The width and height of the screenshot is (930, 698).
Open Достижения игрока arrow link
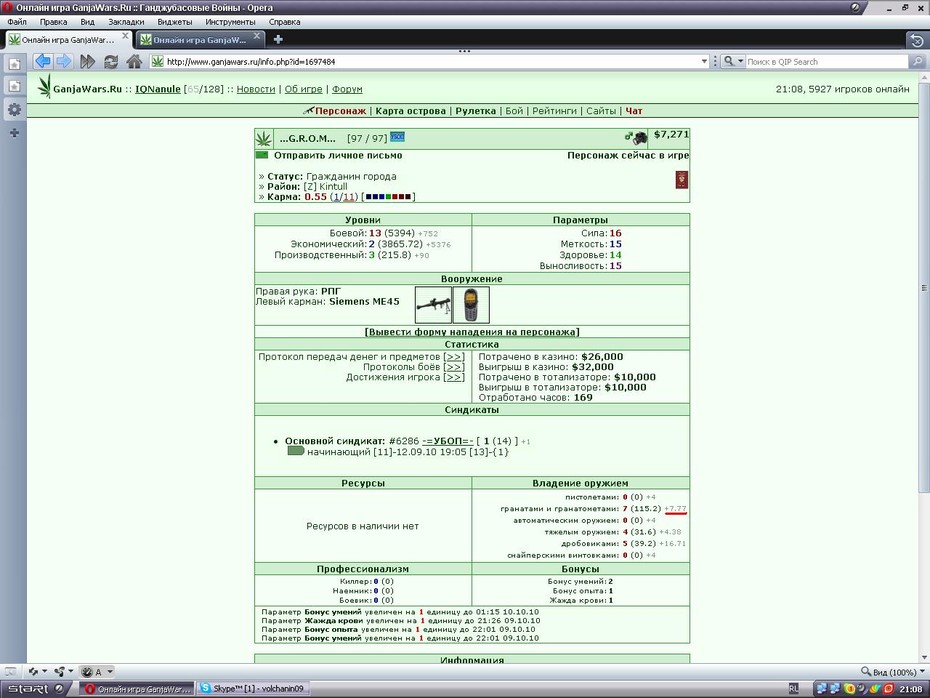click(454, 377)
